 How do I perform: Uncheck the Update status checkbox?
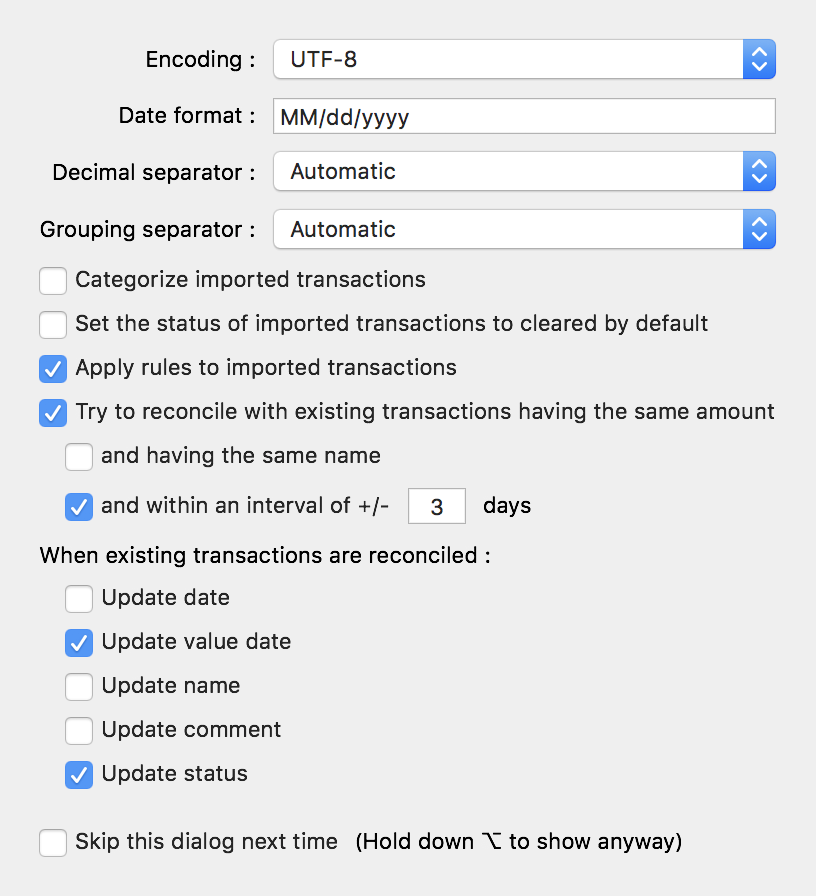[79, 775]
